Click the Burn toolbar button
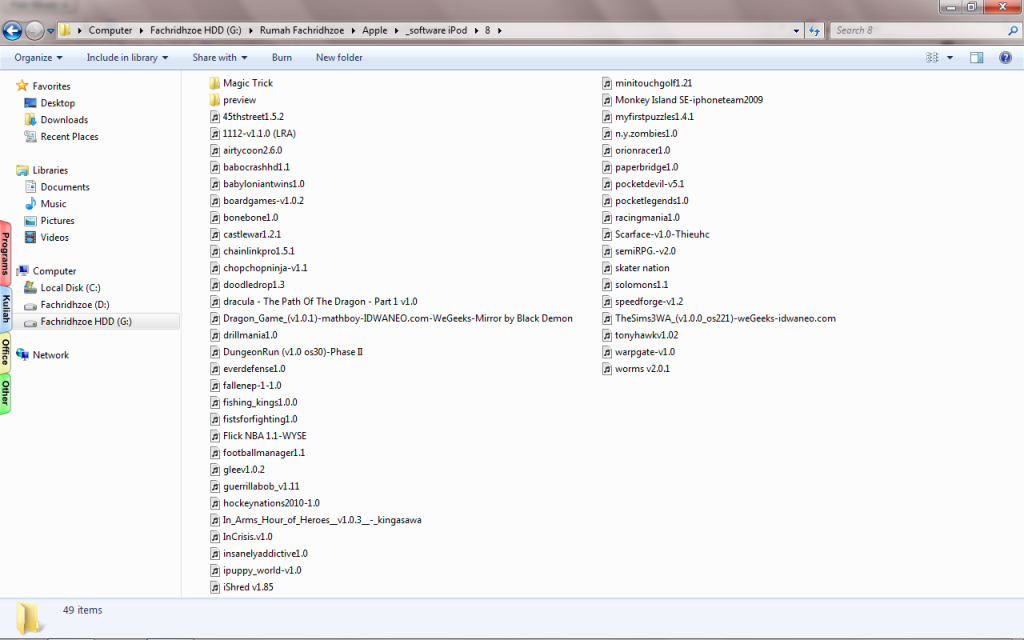Viewport: 1024px width, 640px height. point(282,57)
